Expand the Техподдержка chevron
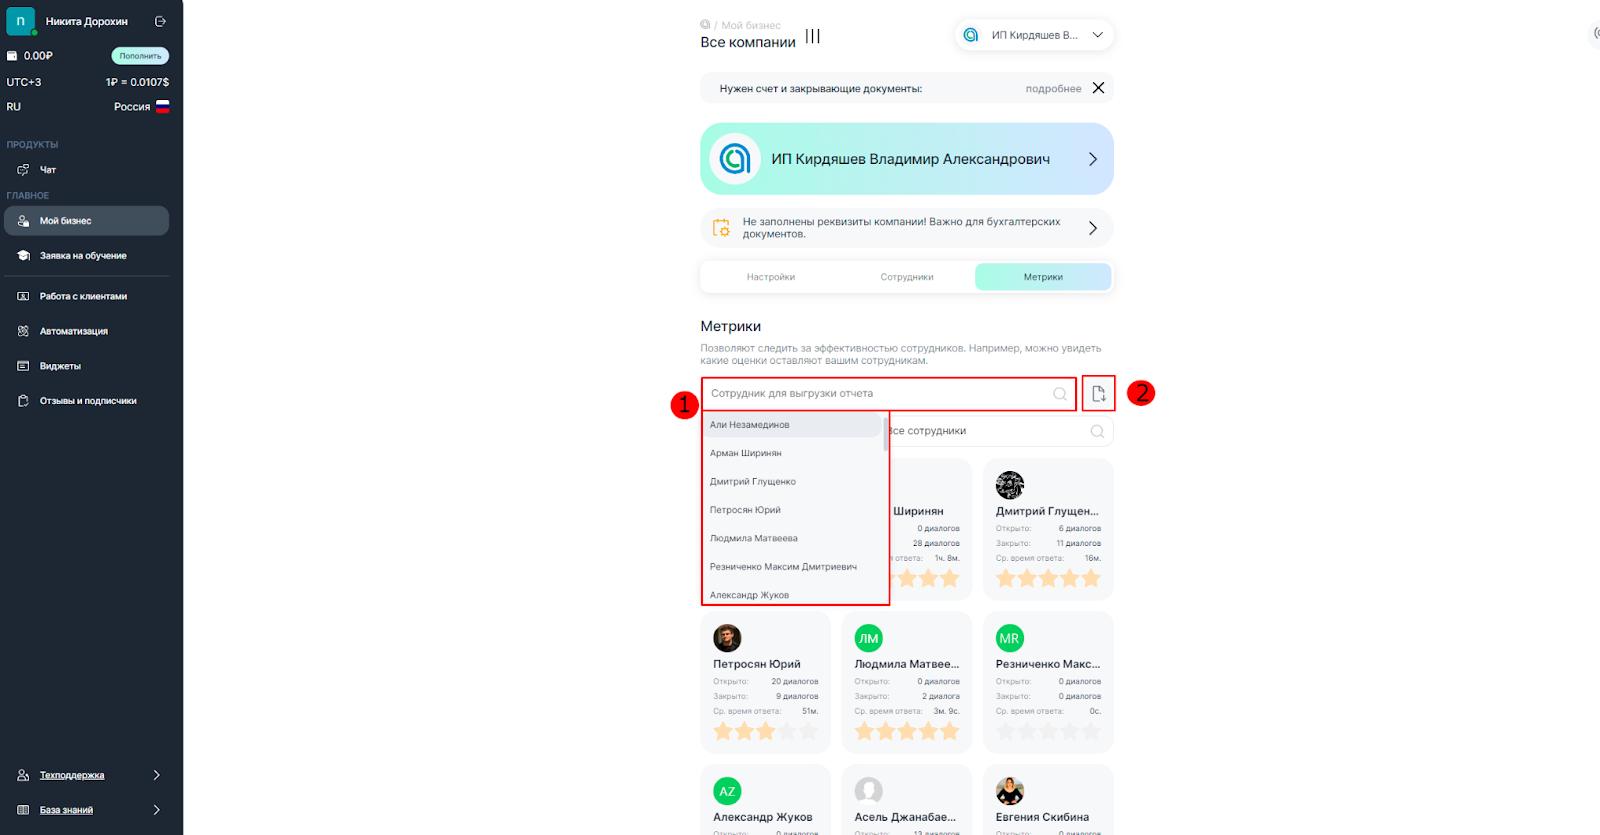Screen dimensions: 1600x835 pos(156,775)
